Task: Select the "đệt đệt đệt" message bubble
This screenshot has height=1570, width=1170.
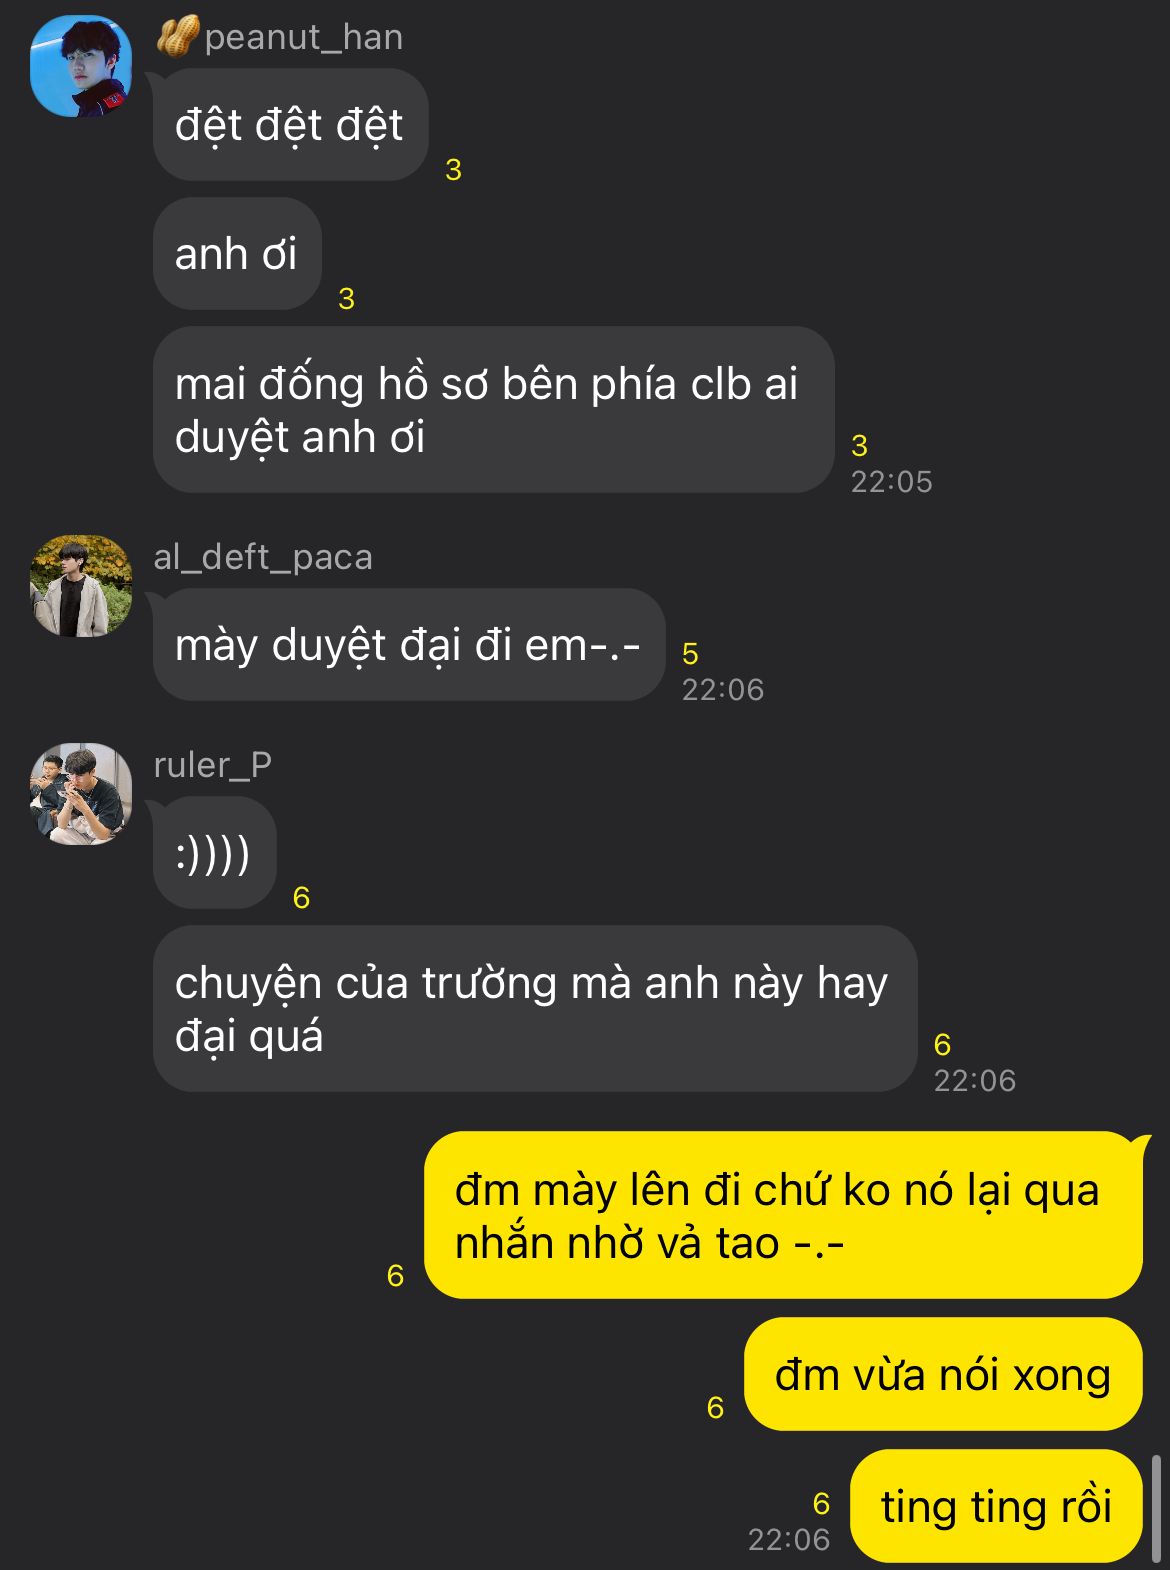Action: pos(290,125)
